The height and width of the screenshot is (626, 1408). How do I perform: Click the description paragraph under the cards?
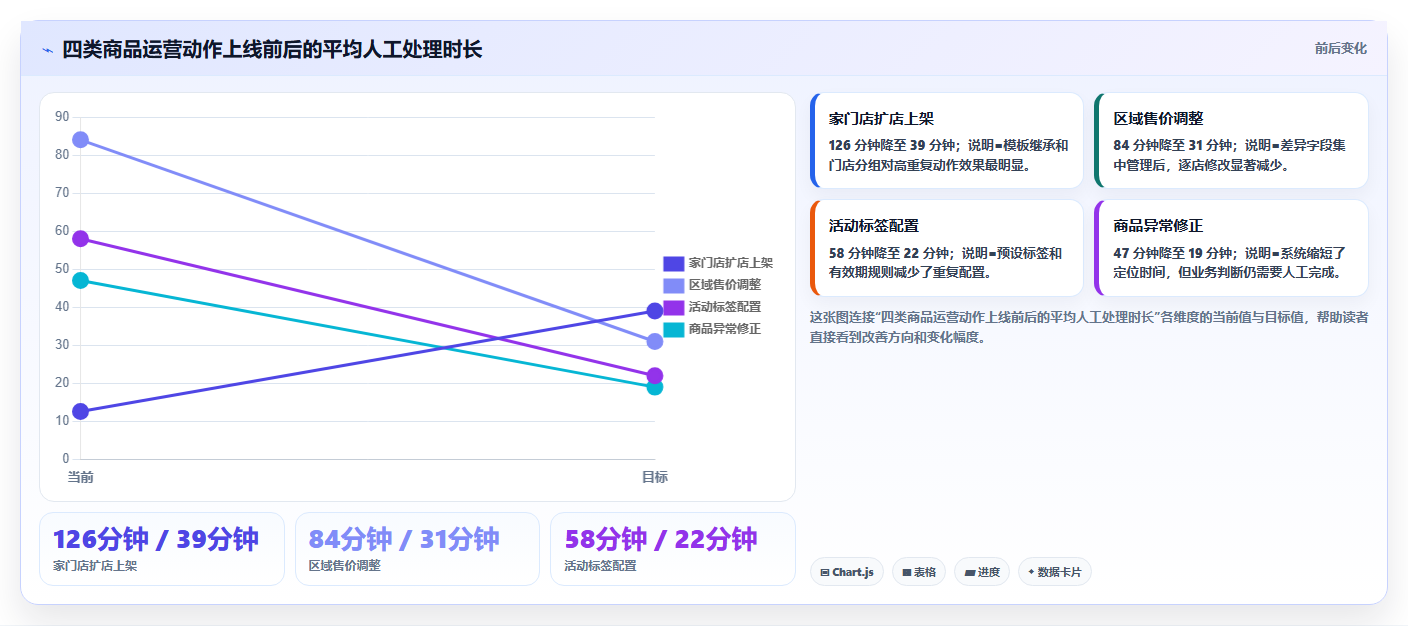coord(1089,327)
